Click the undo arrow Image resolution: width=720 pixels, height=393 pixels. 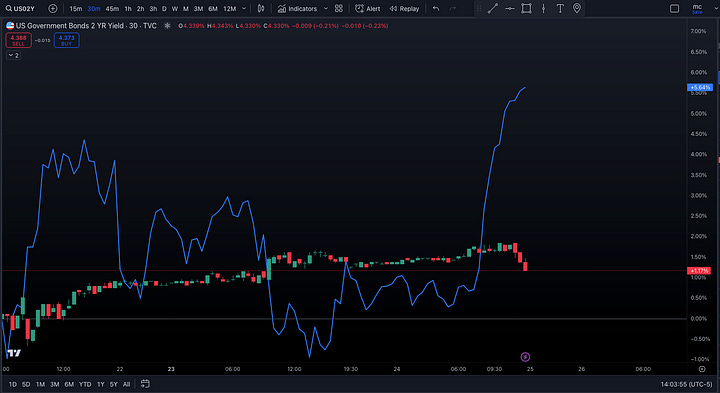point(436,8)
